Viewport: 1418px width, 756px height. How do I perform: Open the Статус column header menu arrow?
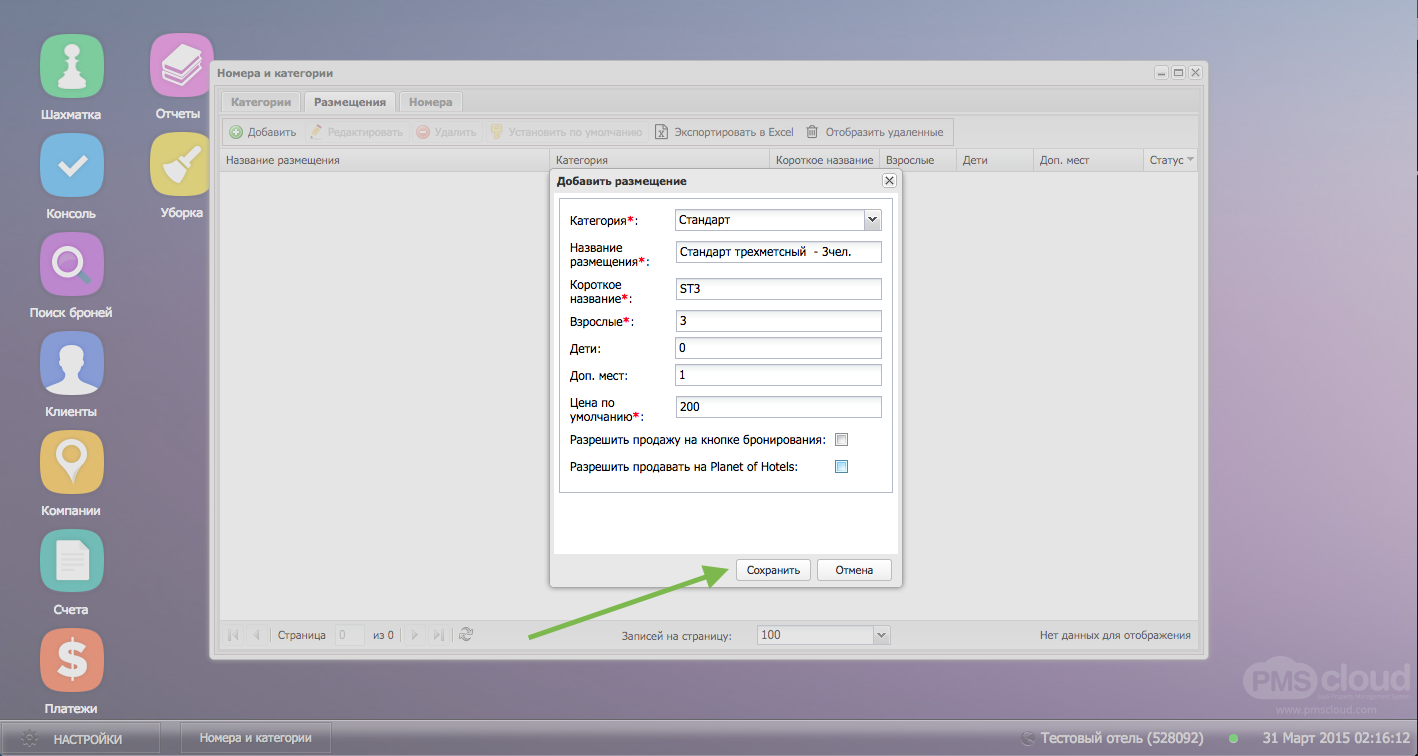pyautogui.click(x=1190, y=160)
